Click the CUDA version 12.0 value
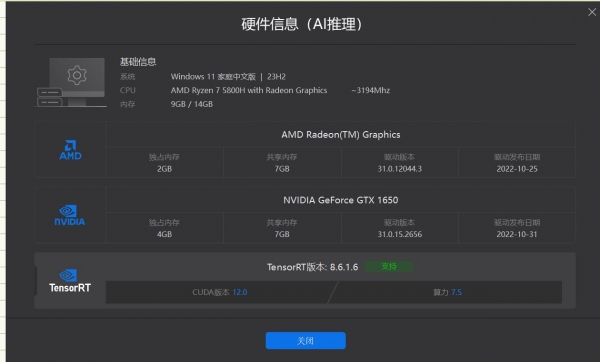600x362 pixels. click(x=240, y=292)
